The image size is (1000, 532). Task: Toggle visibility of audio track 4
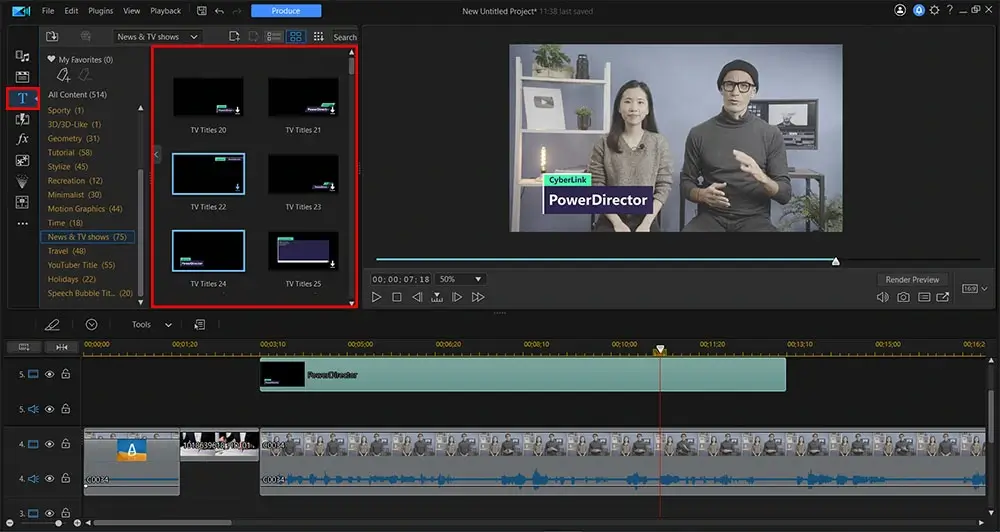pyautogui.click(x=49, y=479)
